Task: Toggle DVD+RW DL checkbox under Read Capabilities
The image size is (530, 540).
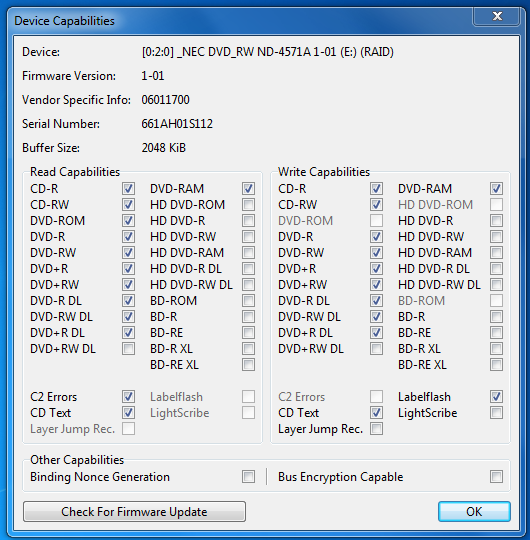Action: pyautogui.click(x=128, y=349)
